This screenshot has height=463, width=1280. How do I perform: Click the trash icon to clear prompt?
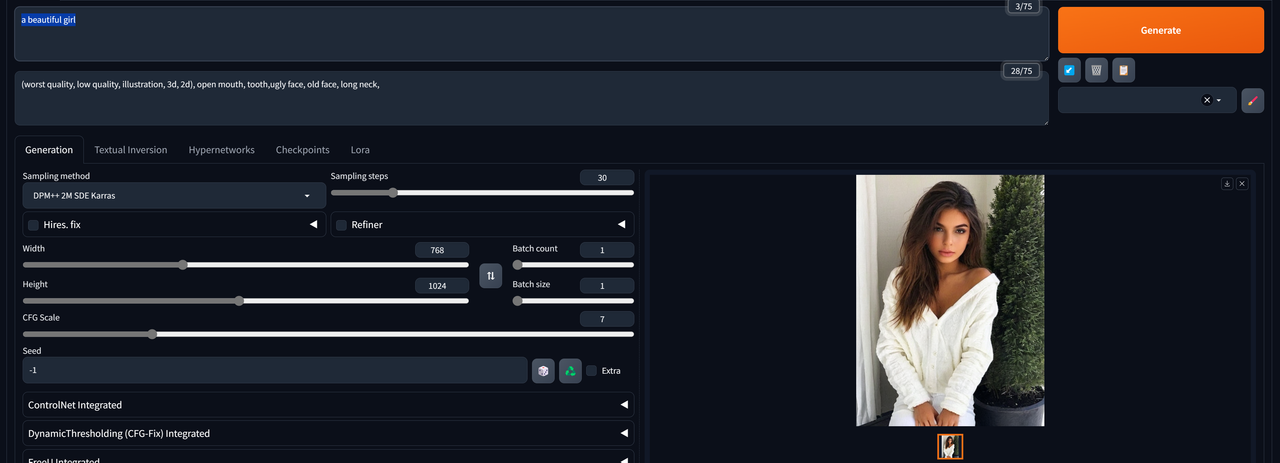[1096, 70]
